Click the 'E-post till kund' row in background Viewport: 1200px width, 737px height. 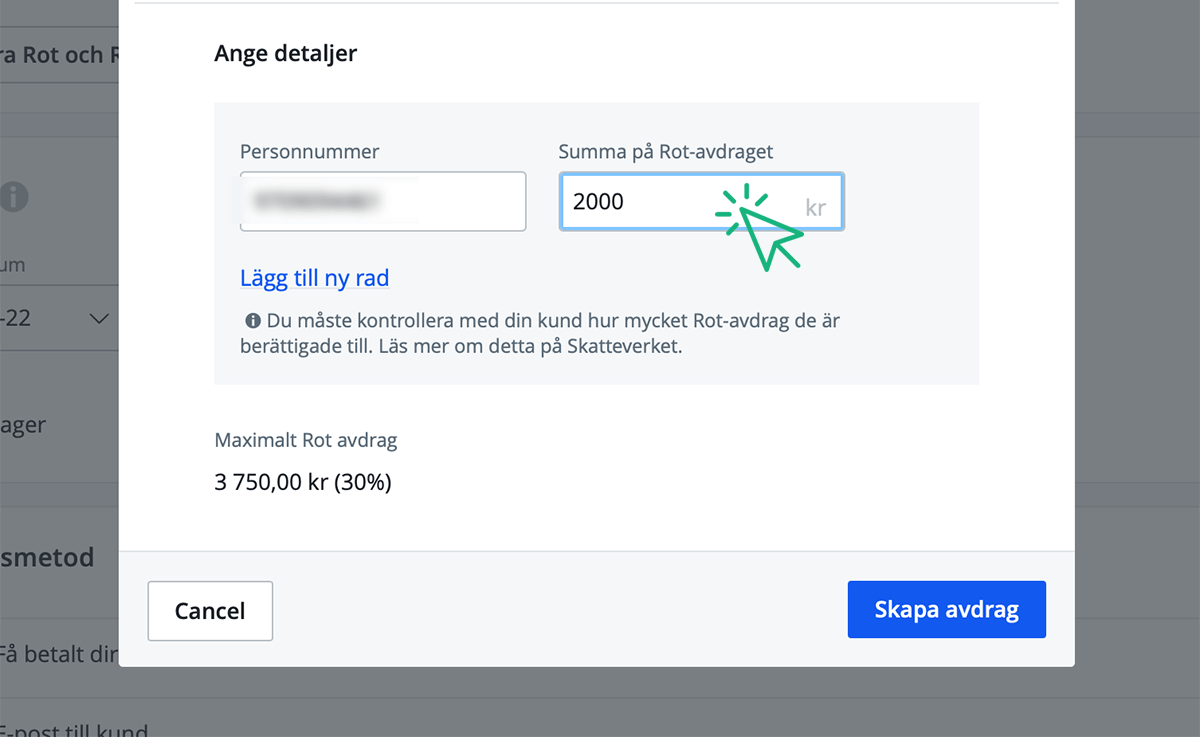[x=72, y=730]
